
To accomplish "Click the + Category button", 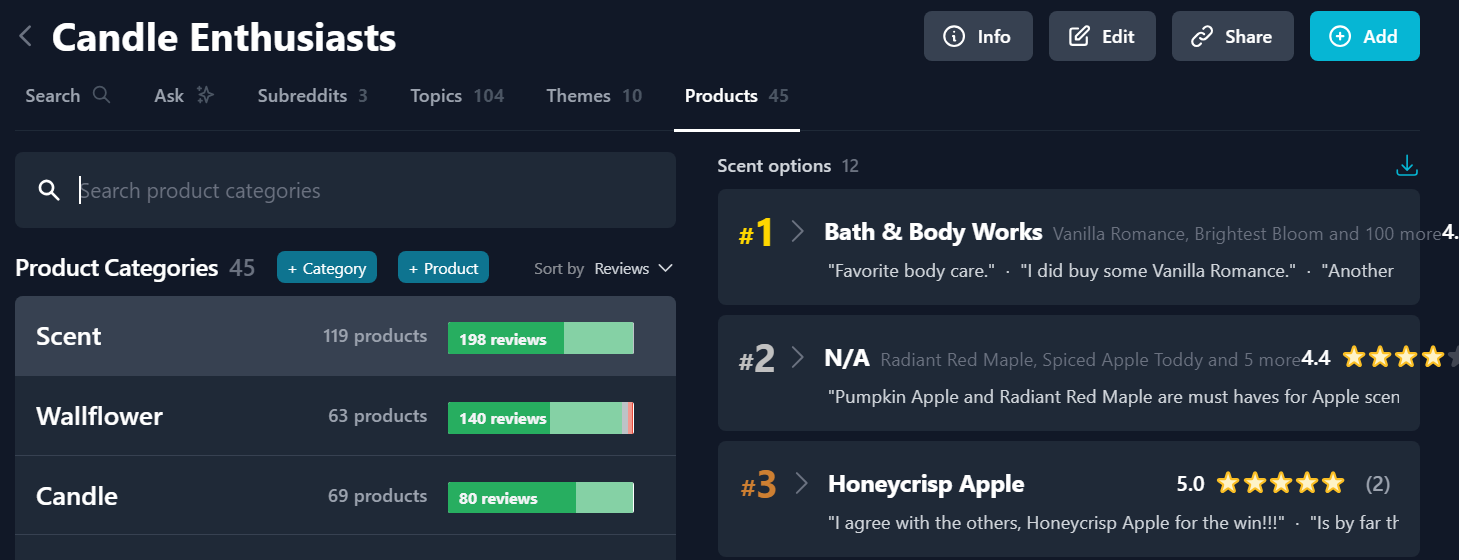I will click(327, 267).
